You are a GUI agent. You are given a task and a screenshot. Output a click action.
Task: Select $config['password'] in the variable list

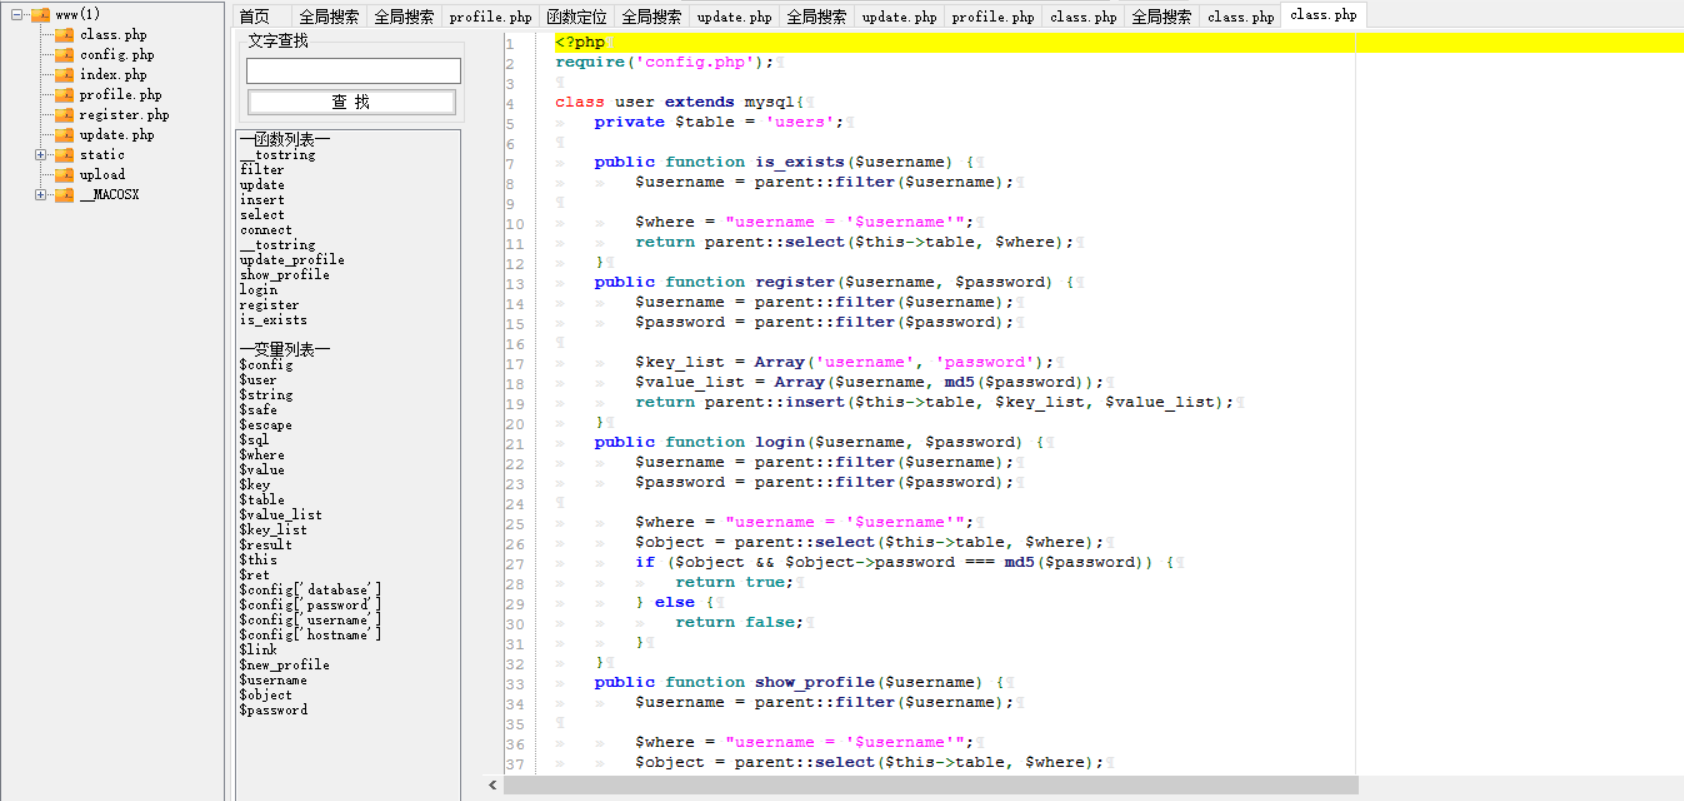click(310, 605)
